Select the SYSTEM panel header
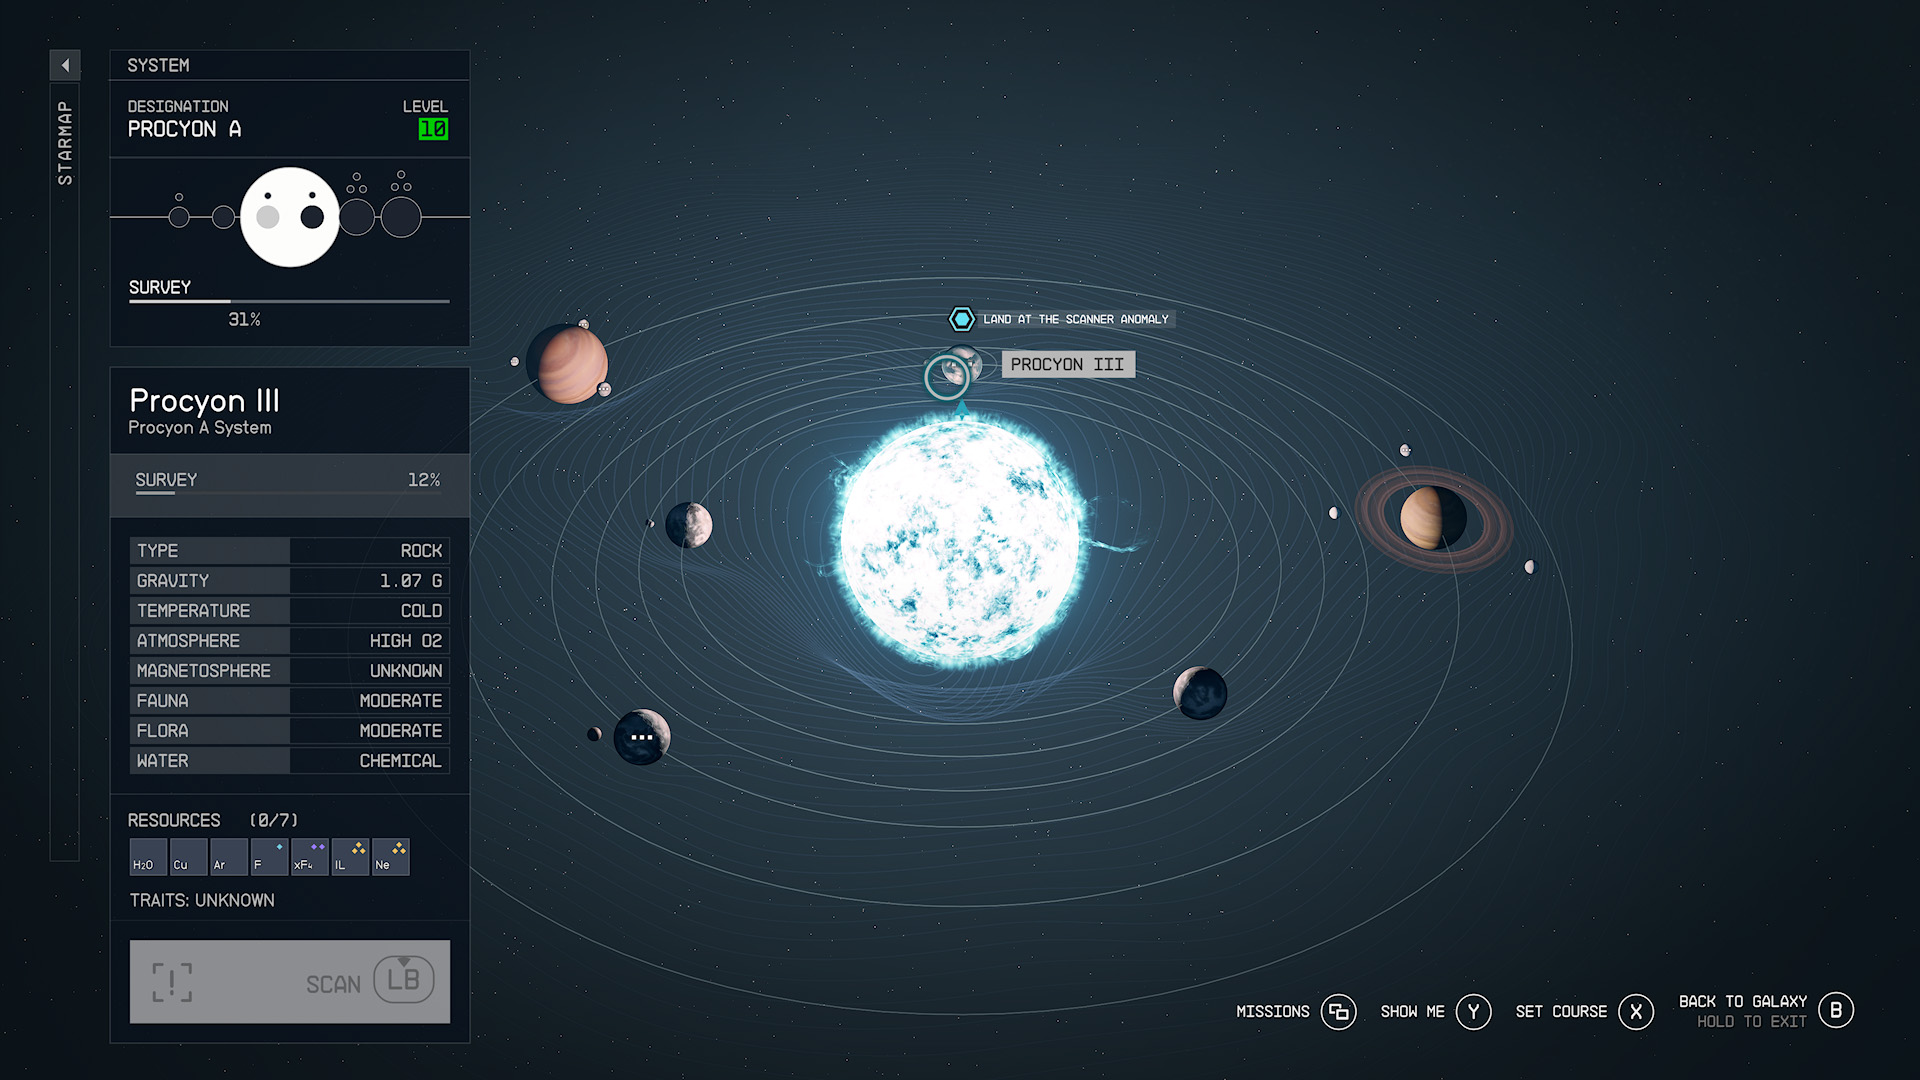This screenshot has width=1920, height=1080. pos(289,65)
